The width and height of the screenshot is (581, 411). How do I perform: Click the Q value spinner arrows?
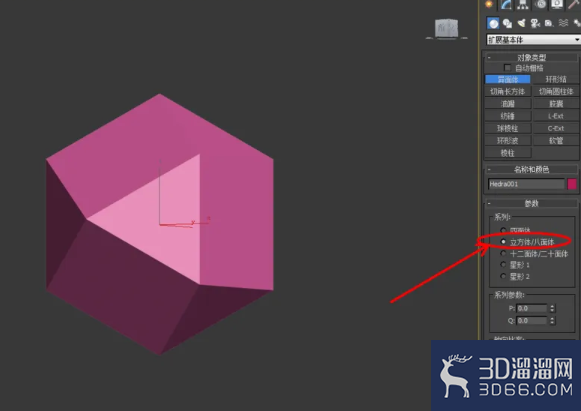coord(552,321)
